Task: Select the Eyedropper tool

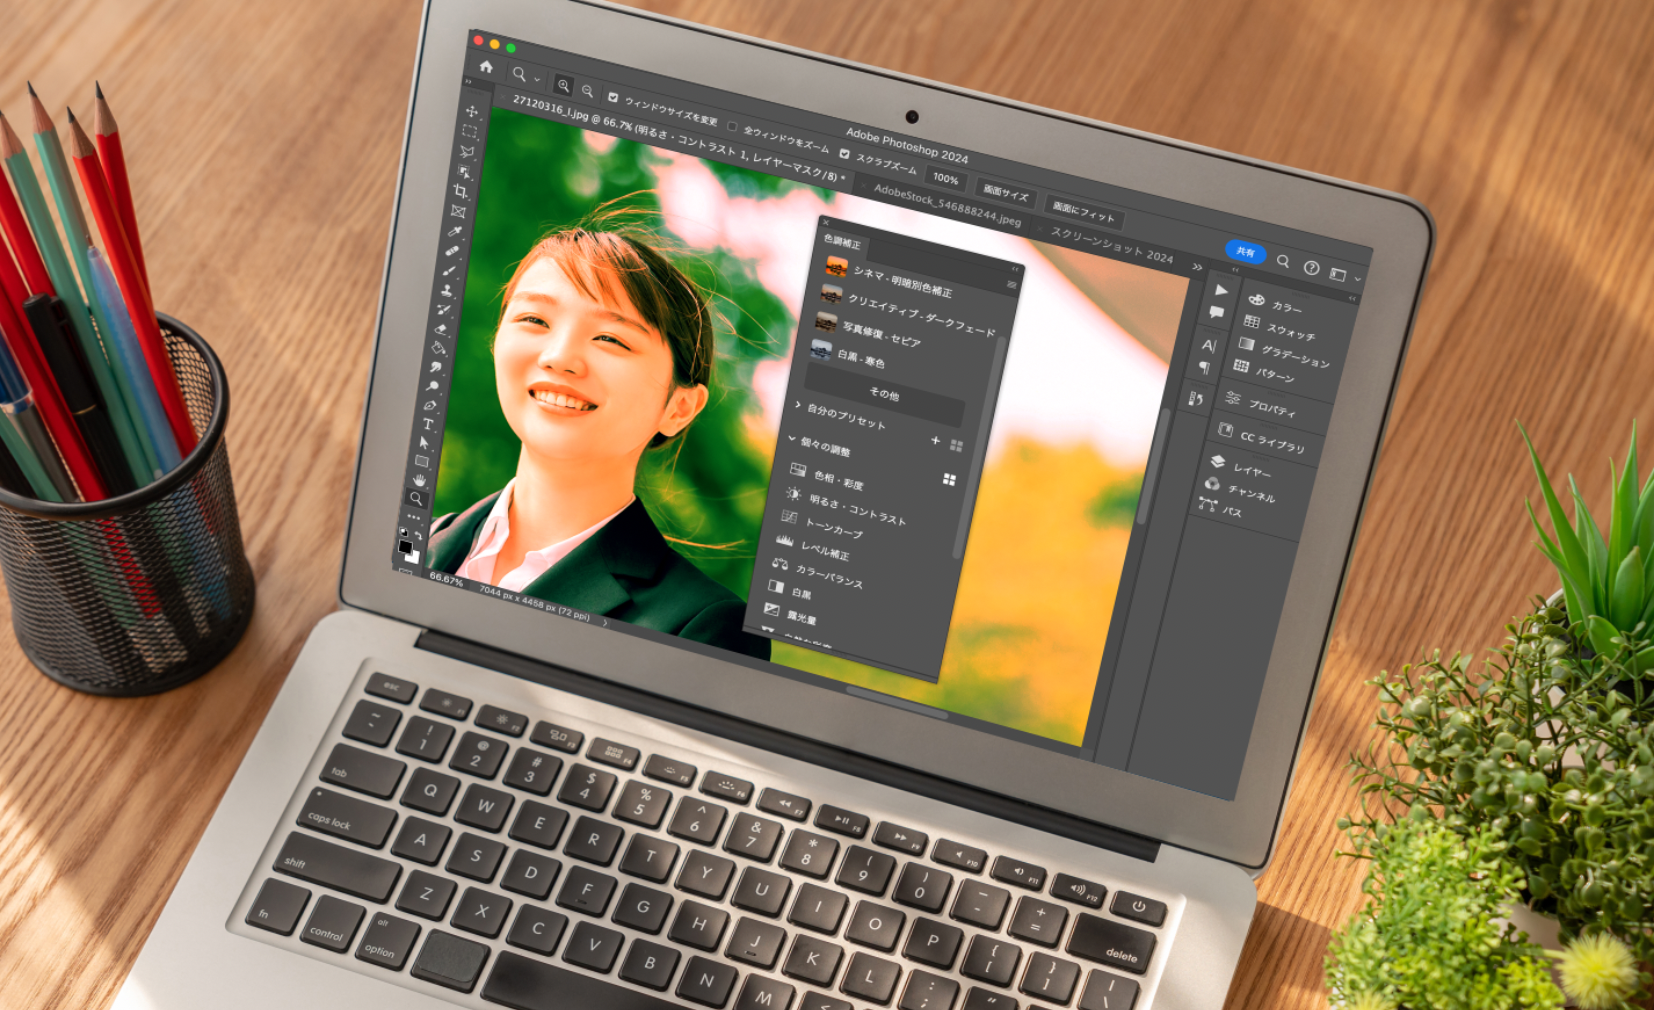Action: point(455,231)
